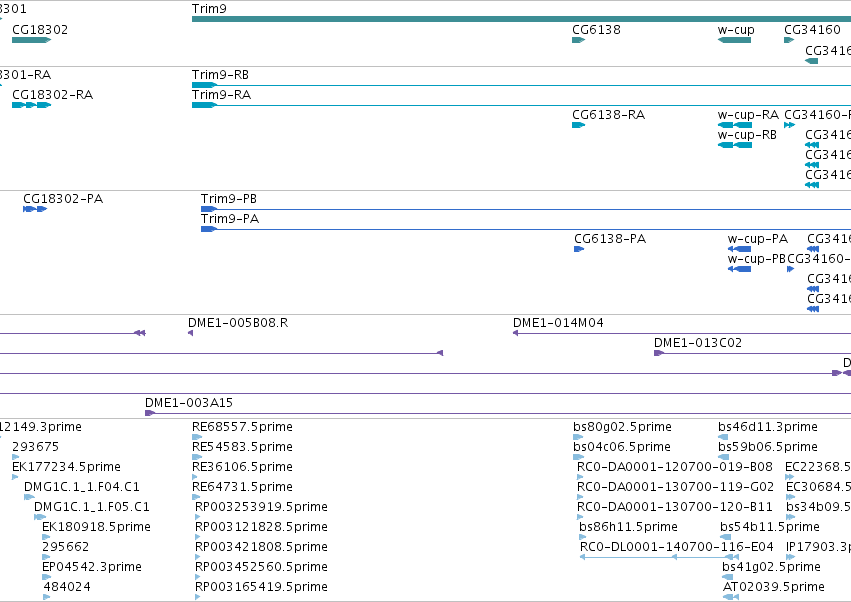
Task: Click the Trim9-PA protein label
Action: 230,219
